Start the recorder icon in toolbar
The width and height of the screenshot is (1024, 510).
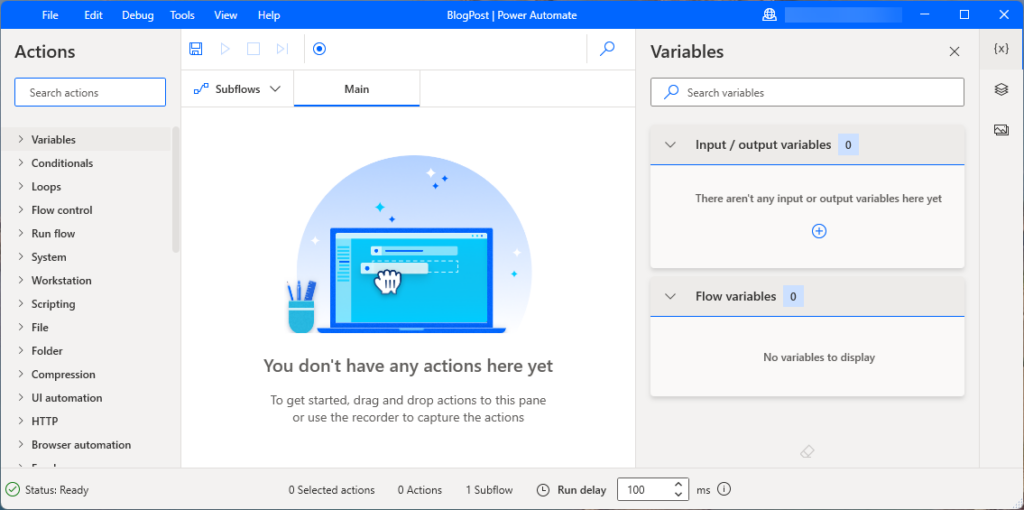point(319,49)
